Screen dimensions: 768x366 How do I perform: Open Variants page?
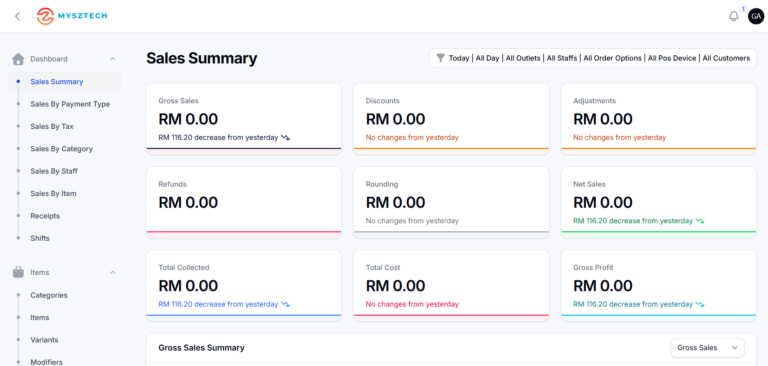tap(44, 340)
